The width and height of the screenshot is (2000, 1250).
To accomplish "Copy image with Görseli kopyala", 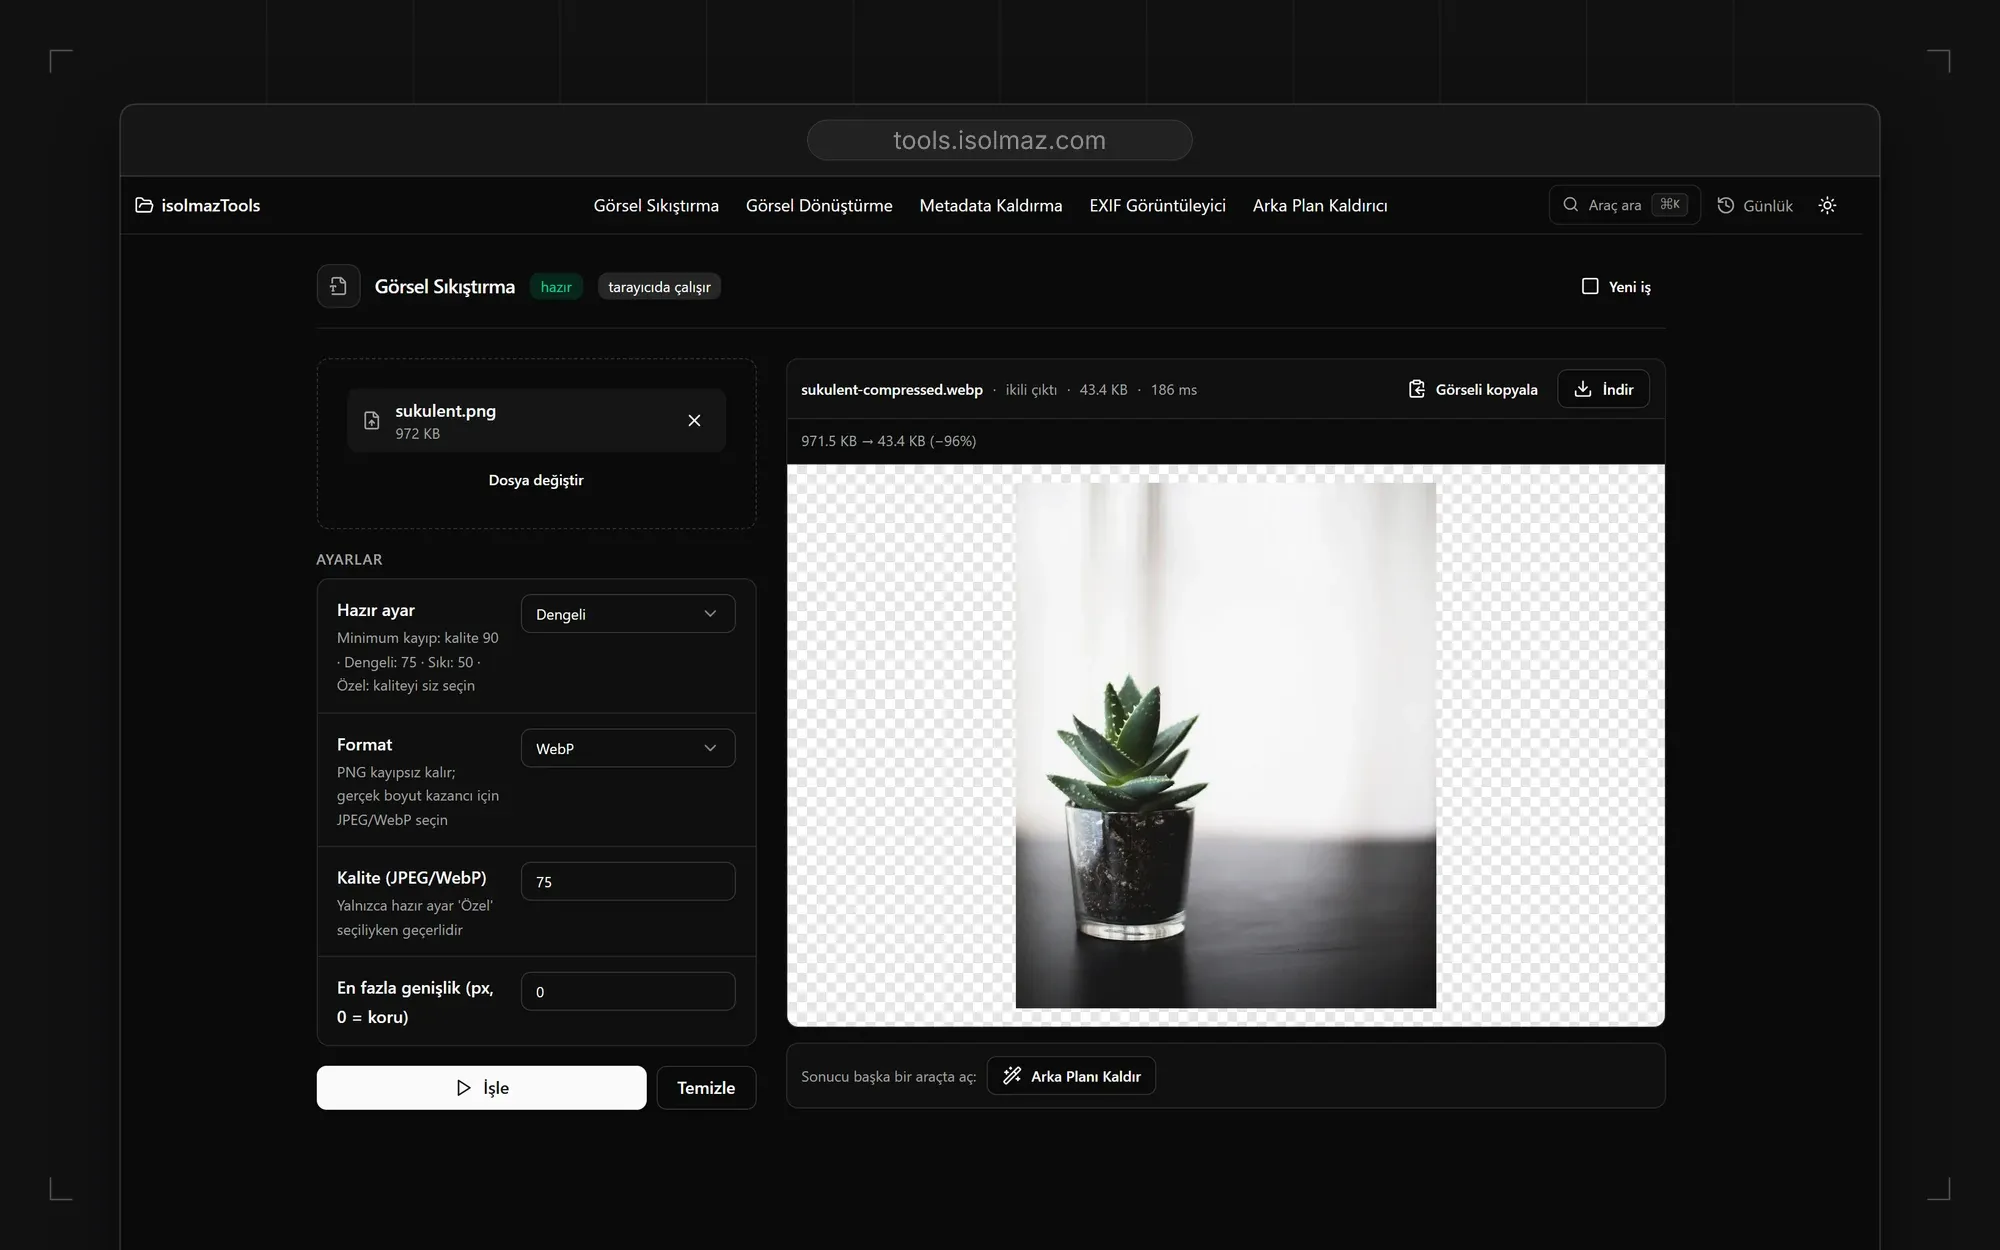I will [1473, 389].
